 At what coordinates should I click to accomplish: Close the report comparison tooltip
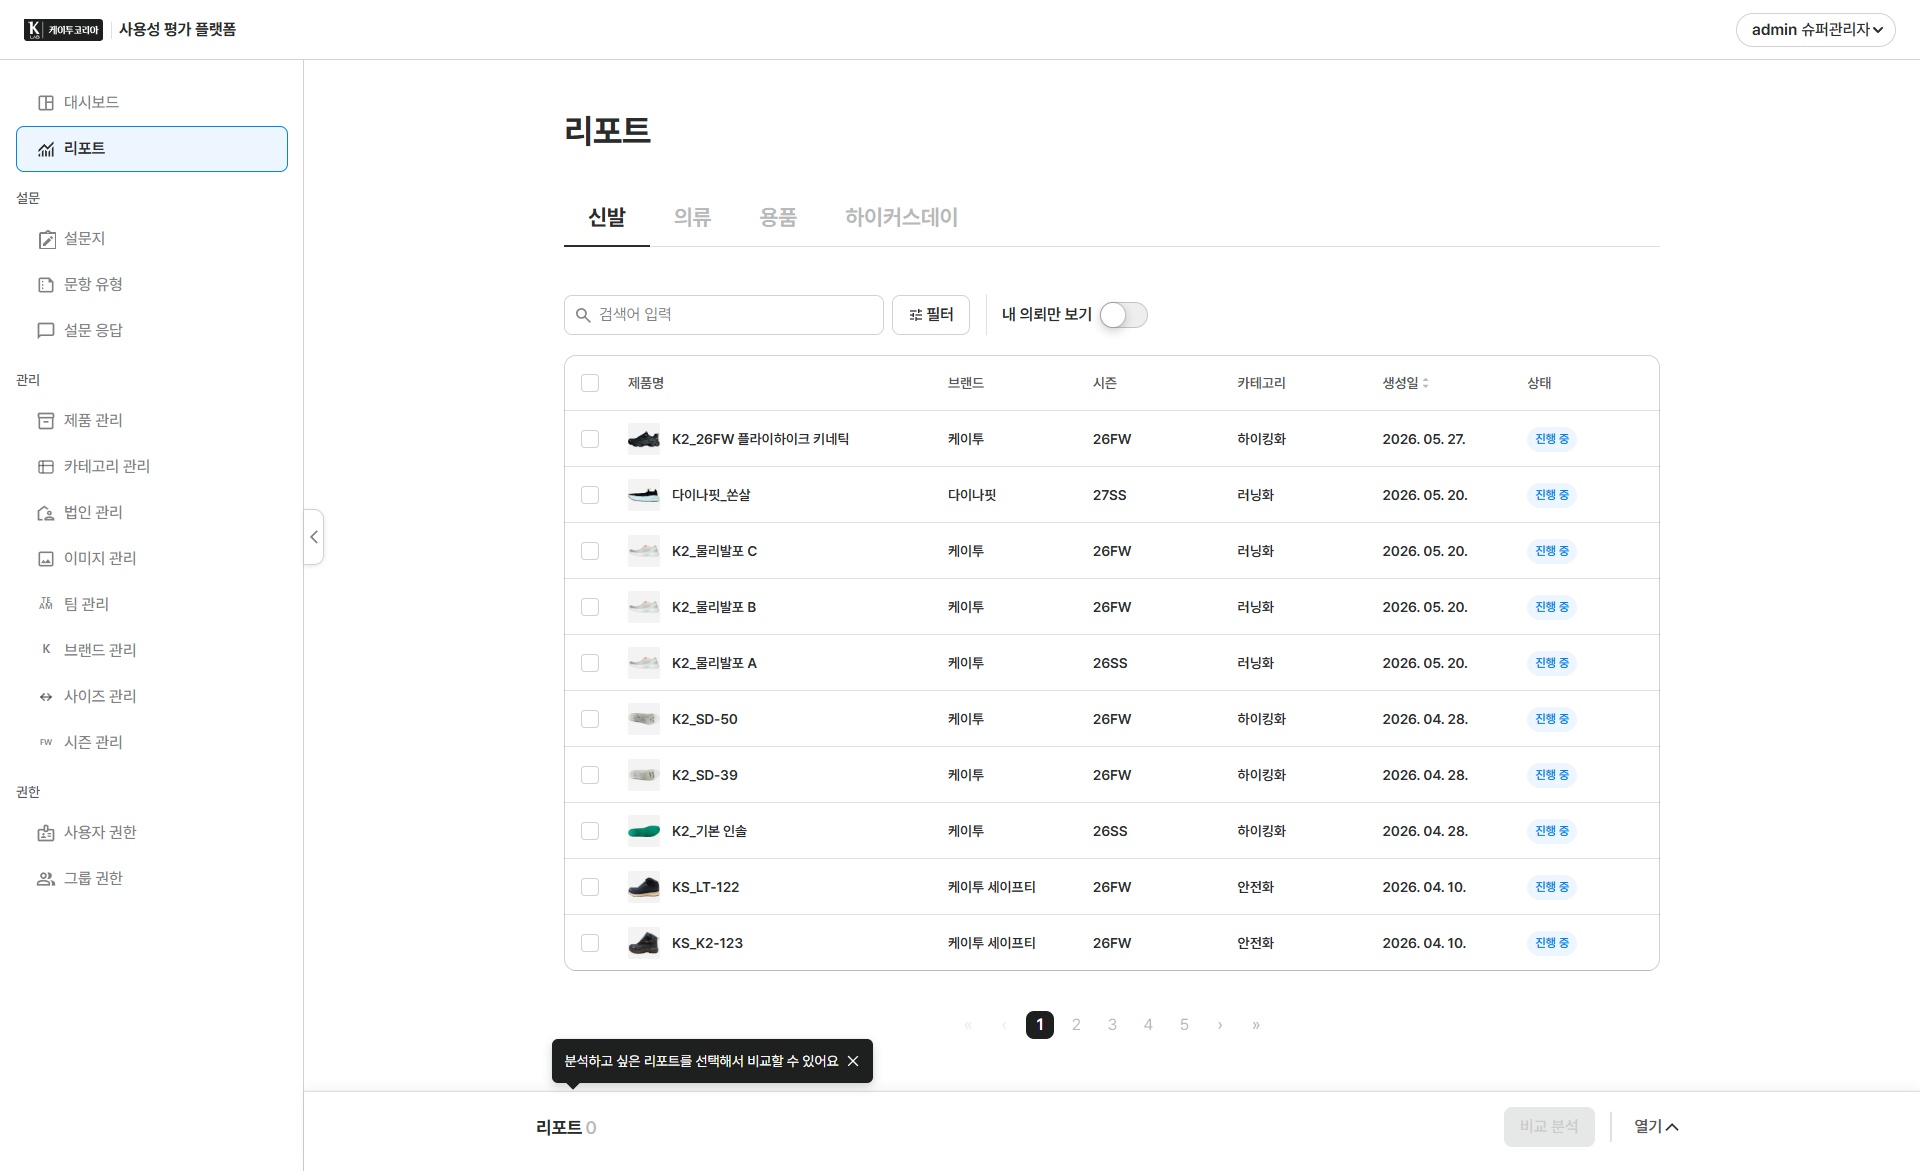(x=853, y=1061)
